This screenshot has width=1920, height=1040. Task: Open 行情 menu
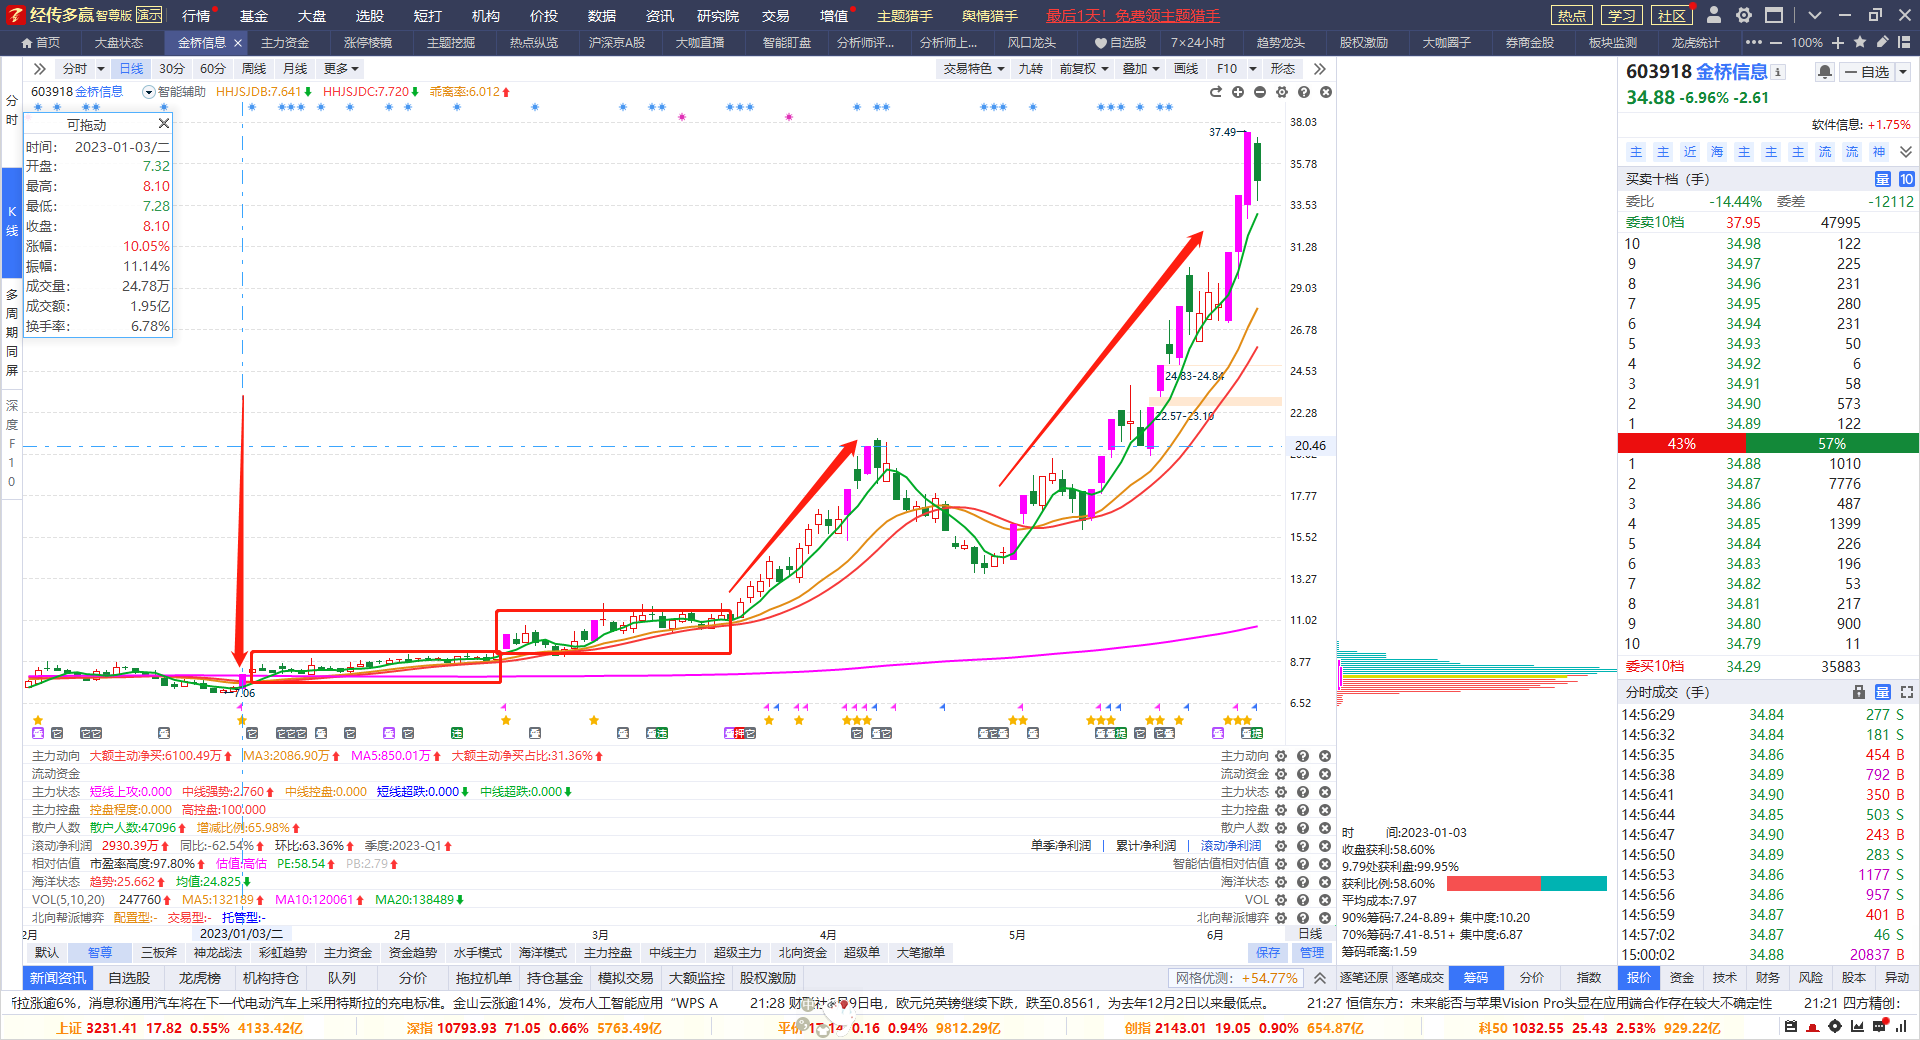pyautogui.click(x=196, y=15)
